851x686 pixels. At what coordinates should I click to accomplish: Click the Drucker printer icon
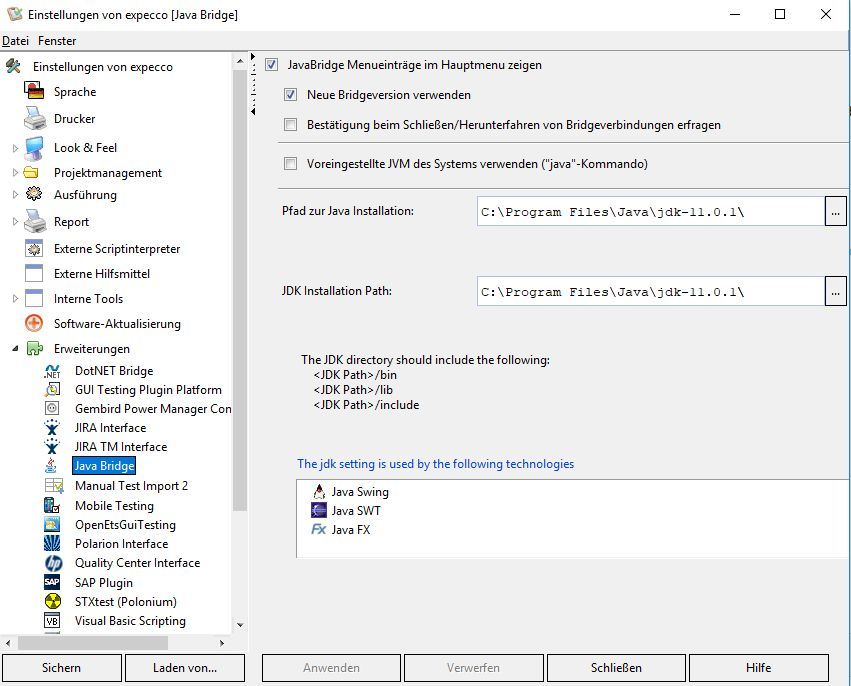[x=35, y=119]
